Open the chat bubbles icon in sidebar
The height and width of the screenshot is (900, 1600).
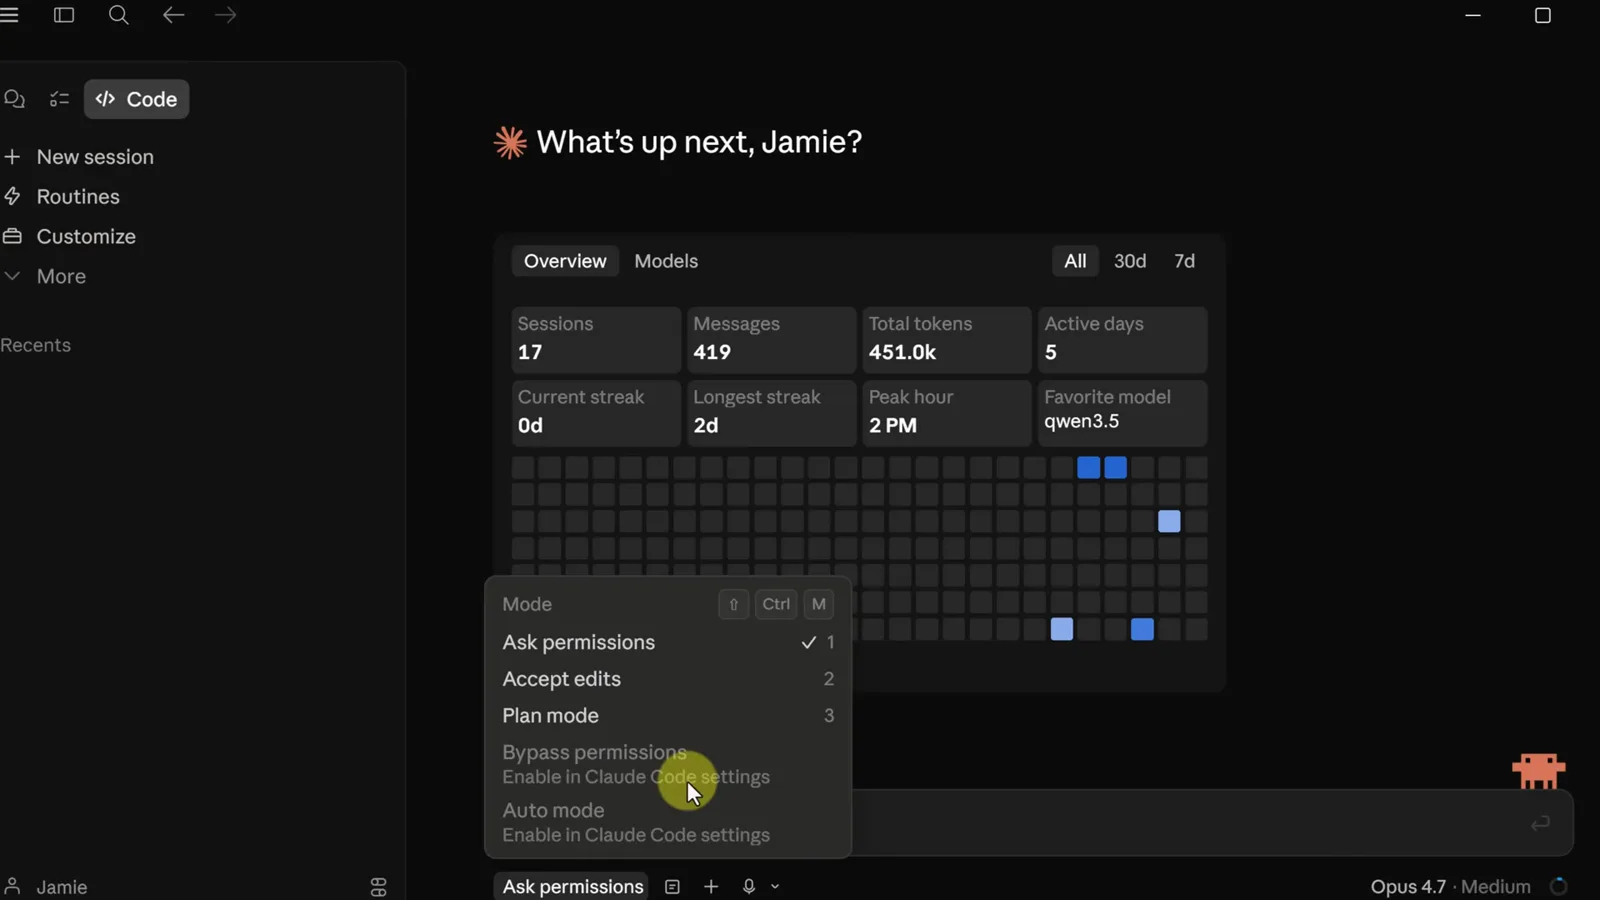14,99
